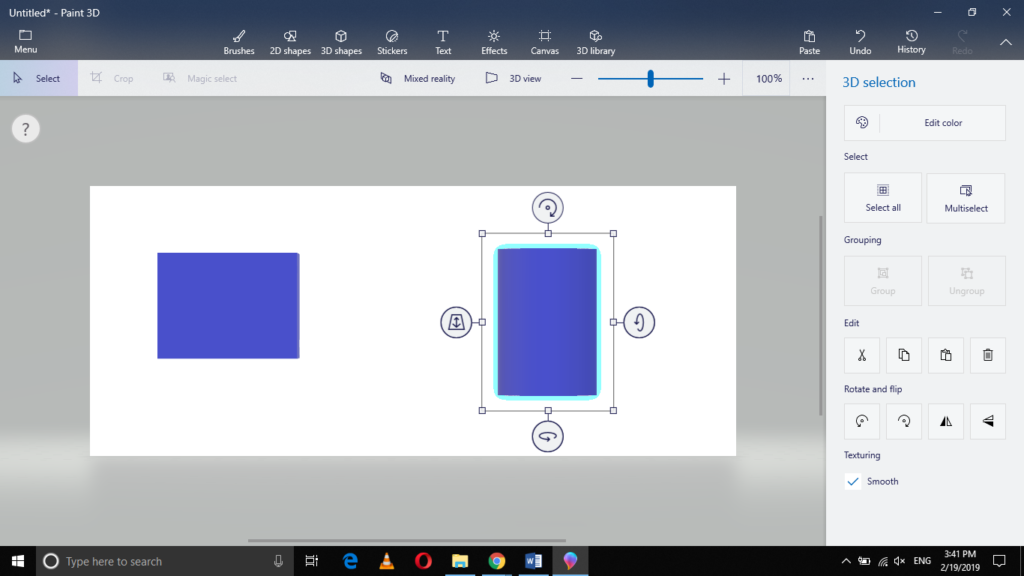This screenshot has width=1024, height=576.
Task: Switch to the Effects tab
Action: pyautogui.click(x=494, y=42)
